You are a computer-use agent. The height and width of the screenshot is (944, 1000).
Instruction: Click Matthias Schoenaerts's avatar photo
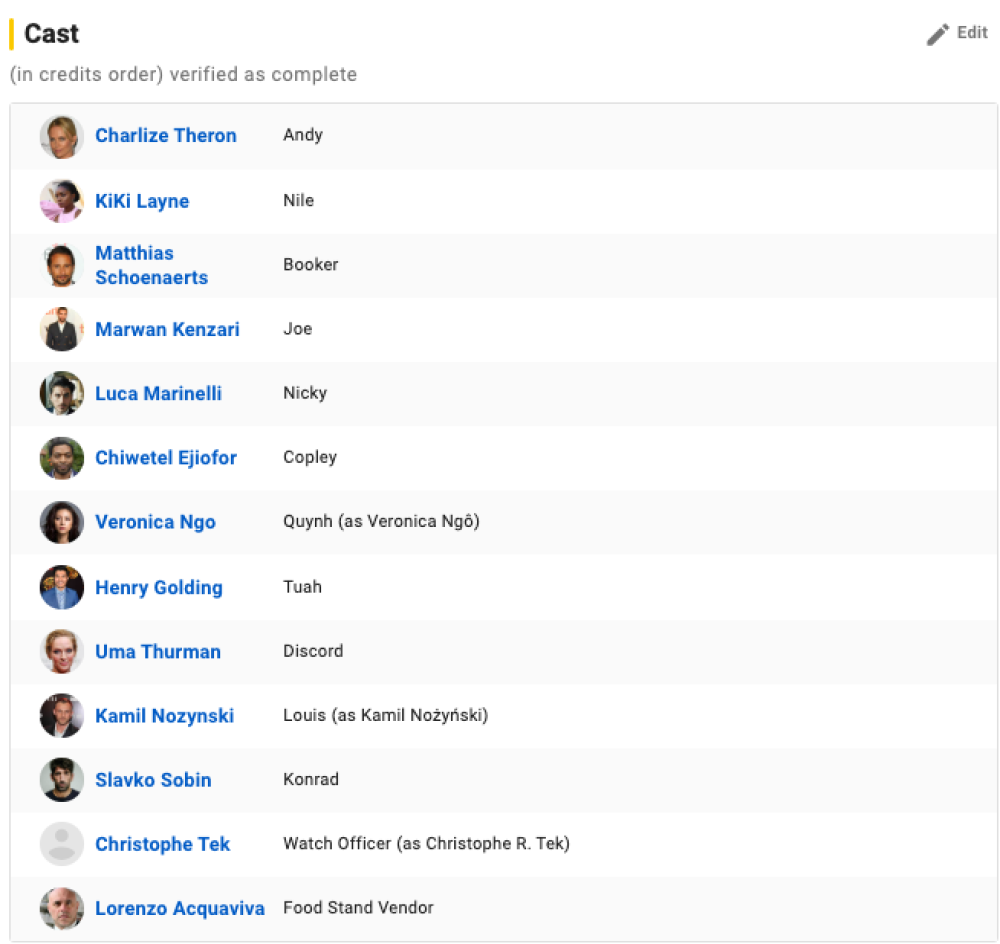[x=62, y=265]
